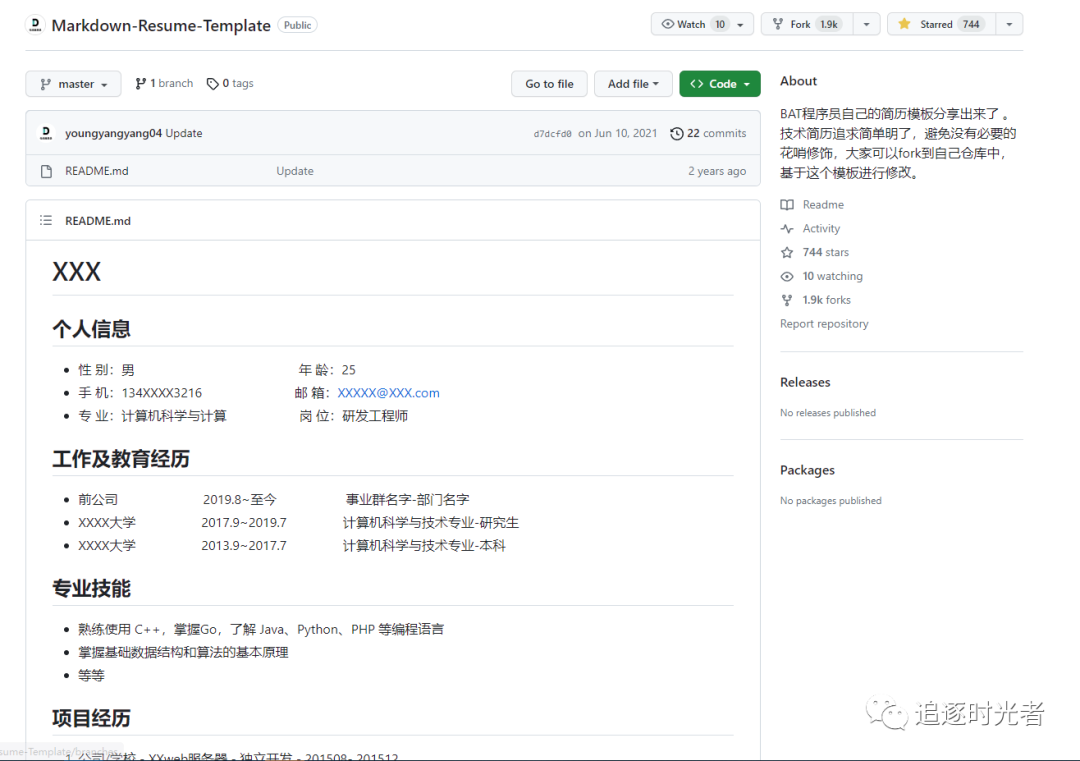Click the XXX resume title heading
This screenshot has width=1080, height=761.
coord(76,272)
